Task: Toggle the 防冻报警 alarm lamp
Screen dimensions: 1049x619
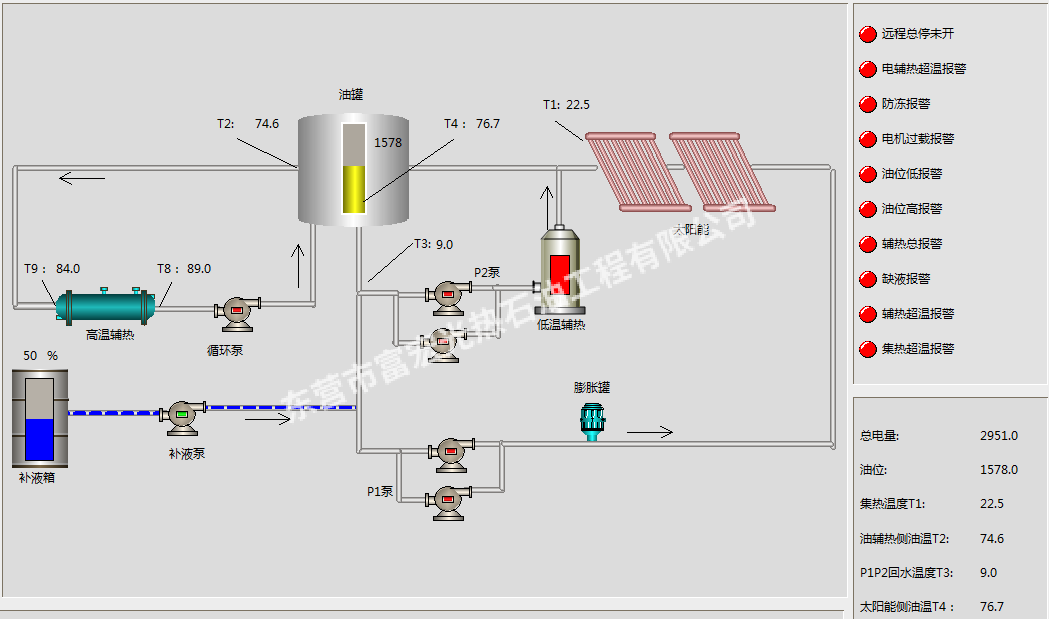Action: click(867, 104)
